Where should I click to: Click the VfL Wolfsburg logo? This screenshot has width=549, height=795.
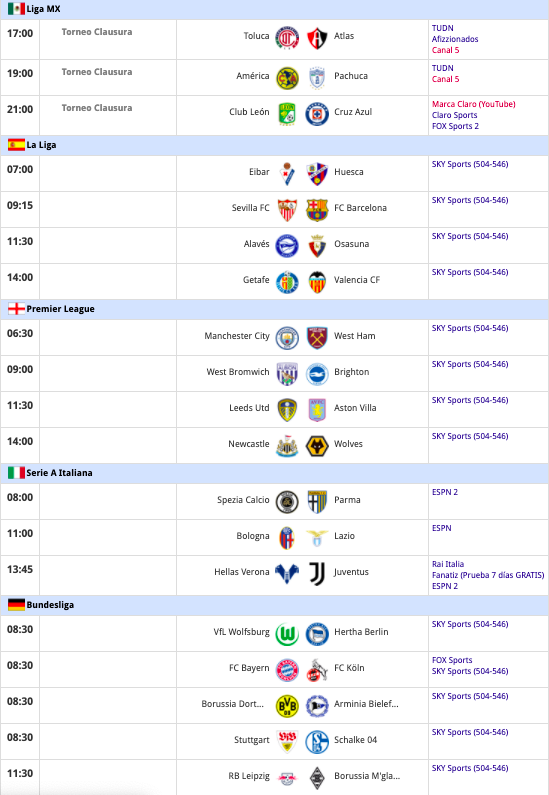[x=287, y=634]
